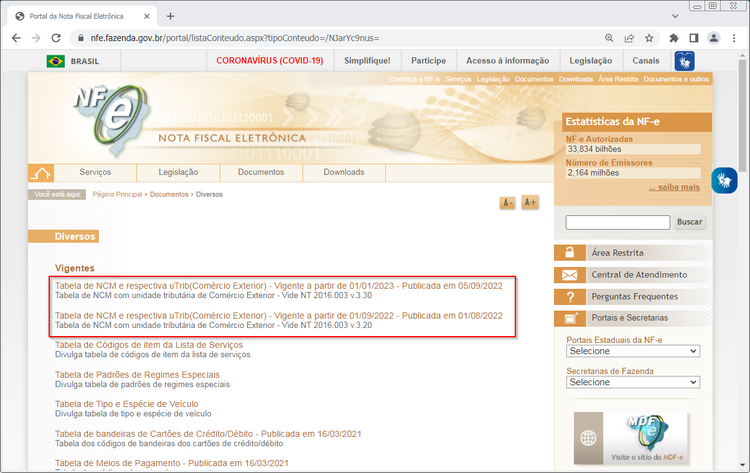Open the profile avatar icon
The height and width of the screenshot is (473, 750).
click(714, 38)
